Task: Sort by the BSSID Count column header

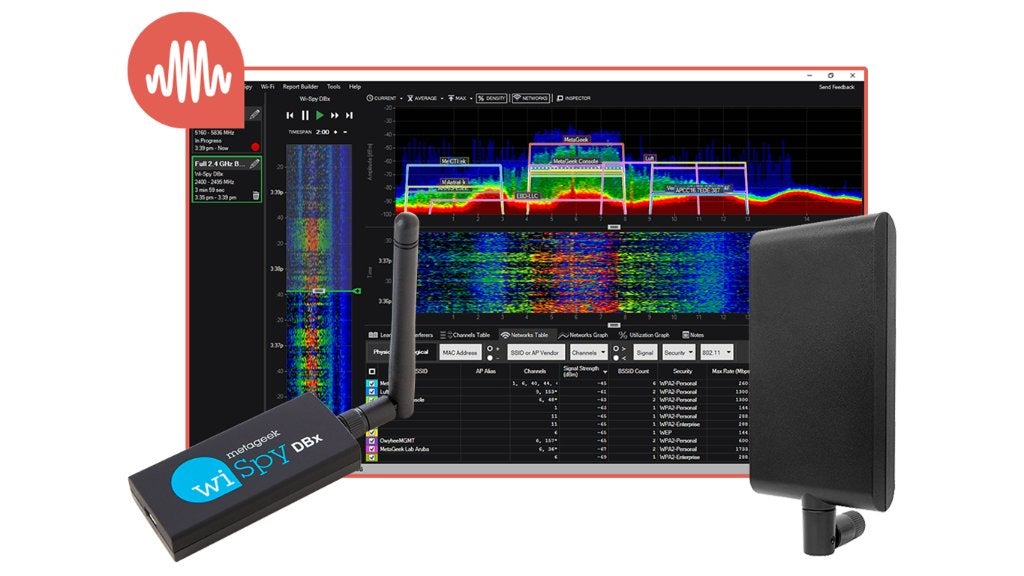Action: tap(633, 371)
